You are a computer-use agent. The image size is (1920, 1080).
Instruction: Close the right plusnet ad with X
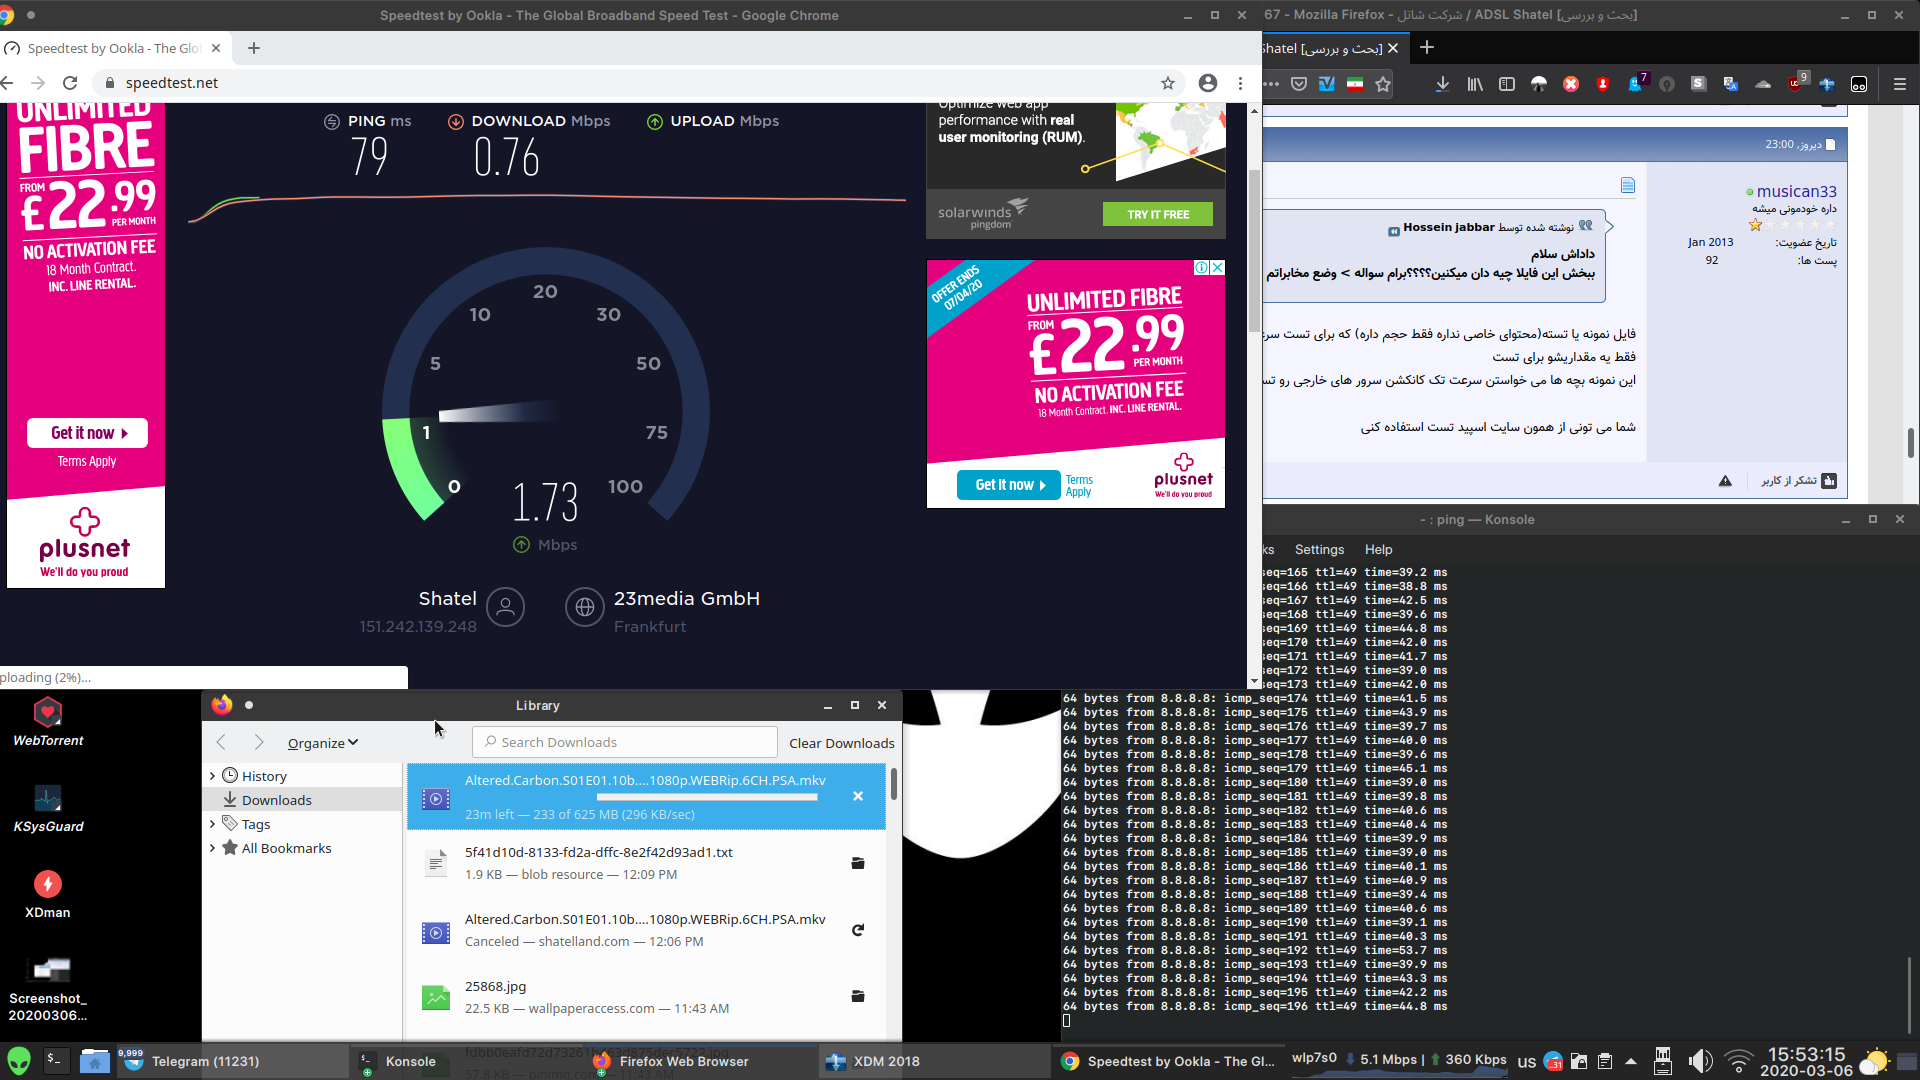1218,268
